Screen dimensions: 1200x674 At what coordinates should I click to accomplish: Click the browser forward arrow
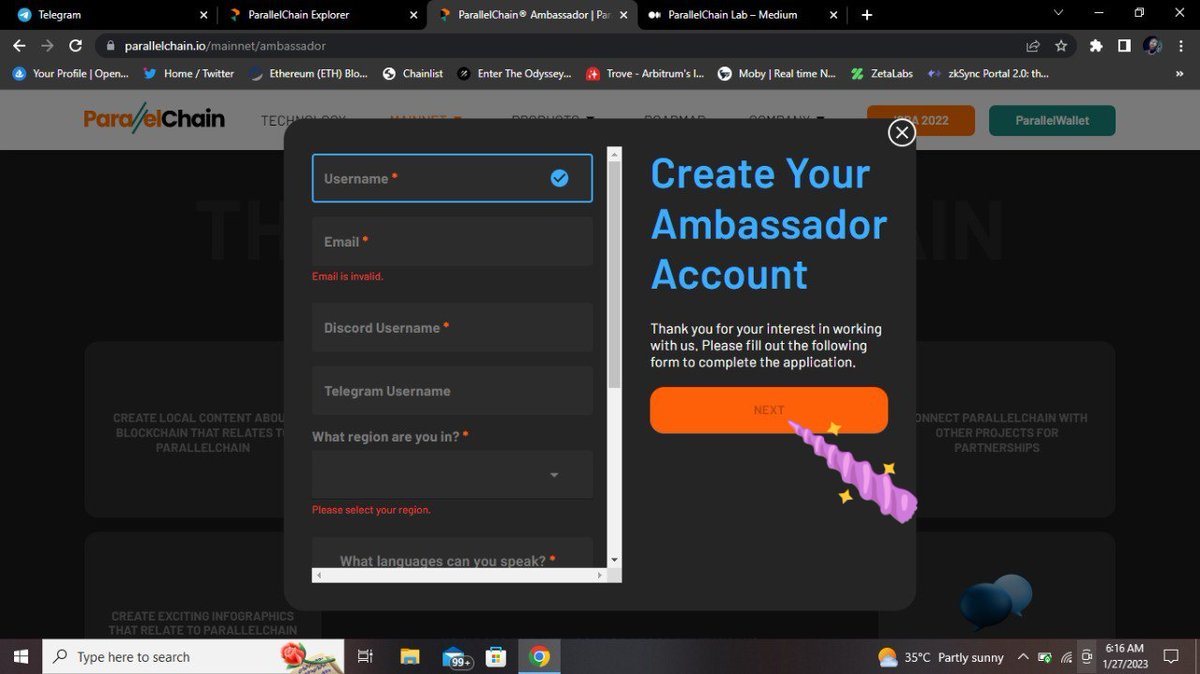[47, 46]
